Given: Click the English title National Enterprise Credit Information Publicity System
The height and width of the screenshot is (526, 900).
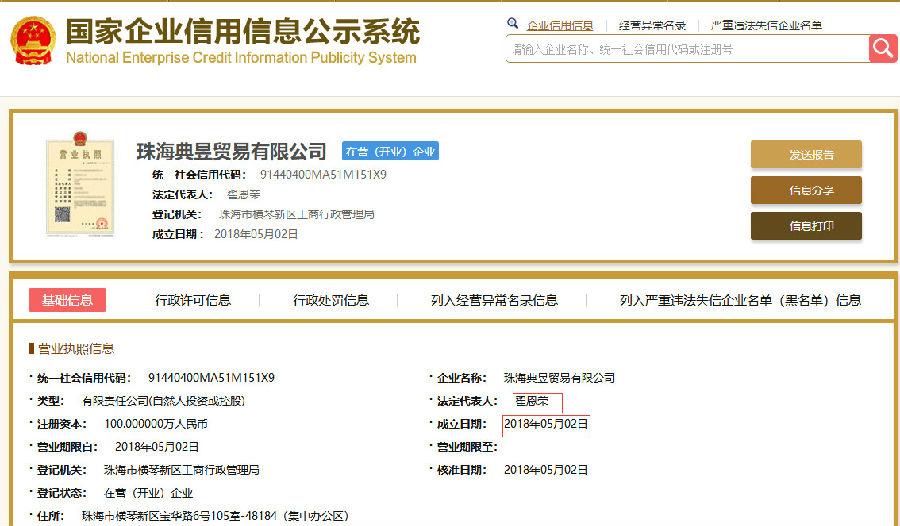Looking at the screenshot, I should point(241,57).
